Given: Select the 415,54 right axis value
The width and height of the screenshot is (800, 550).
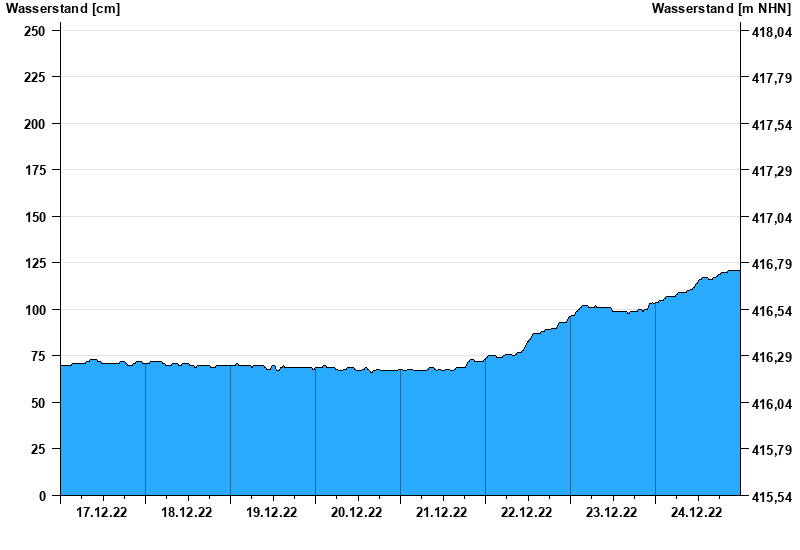Looking at the screenshot, I should 770,496.
